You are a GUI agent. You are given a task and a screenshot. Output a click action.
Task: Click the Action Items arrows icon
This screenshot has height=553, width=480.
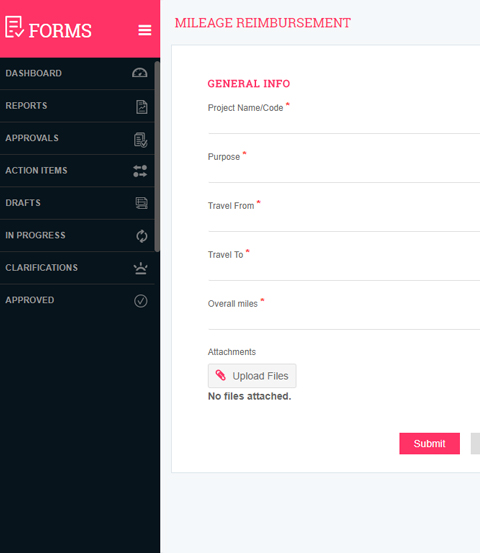pos(140,171)
